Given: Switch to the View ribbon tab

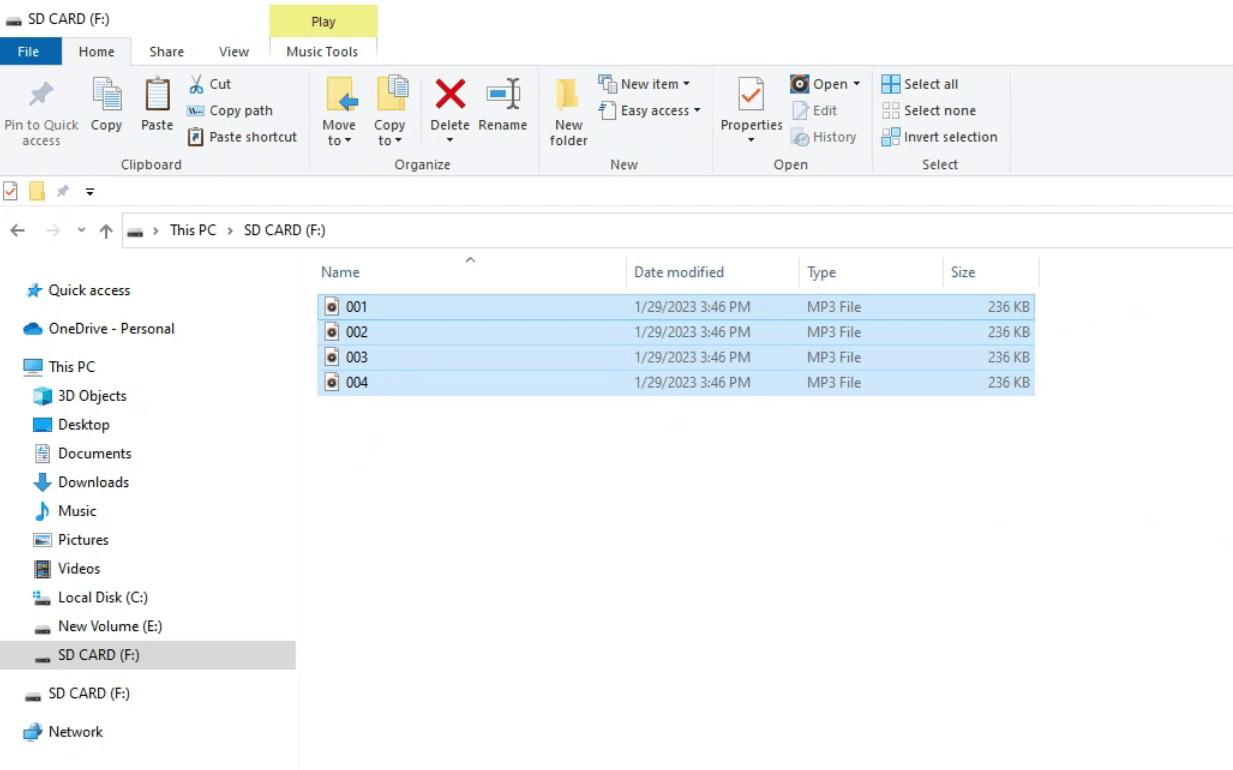Looking at the screenshot, I should pyautogui.click(x=234, y=52).
